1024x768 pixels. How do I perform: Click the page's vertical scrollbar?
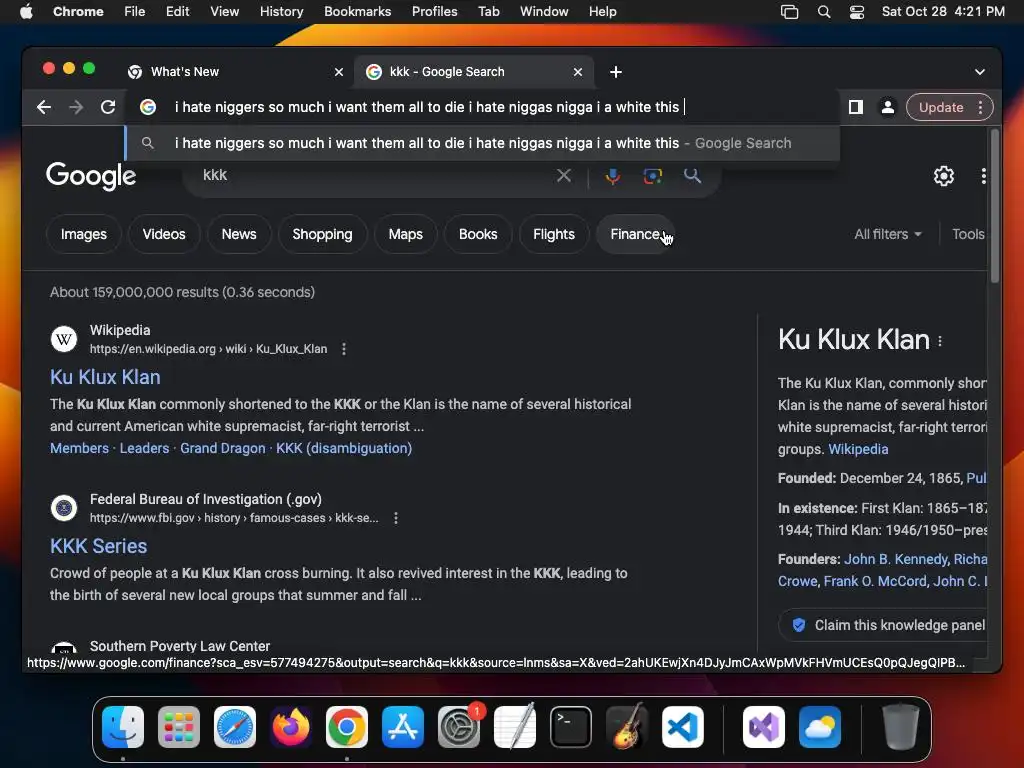[x=995, y=206]
